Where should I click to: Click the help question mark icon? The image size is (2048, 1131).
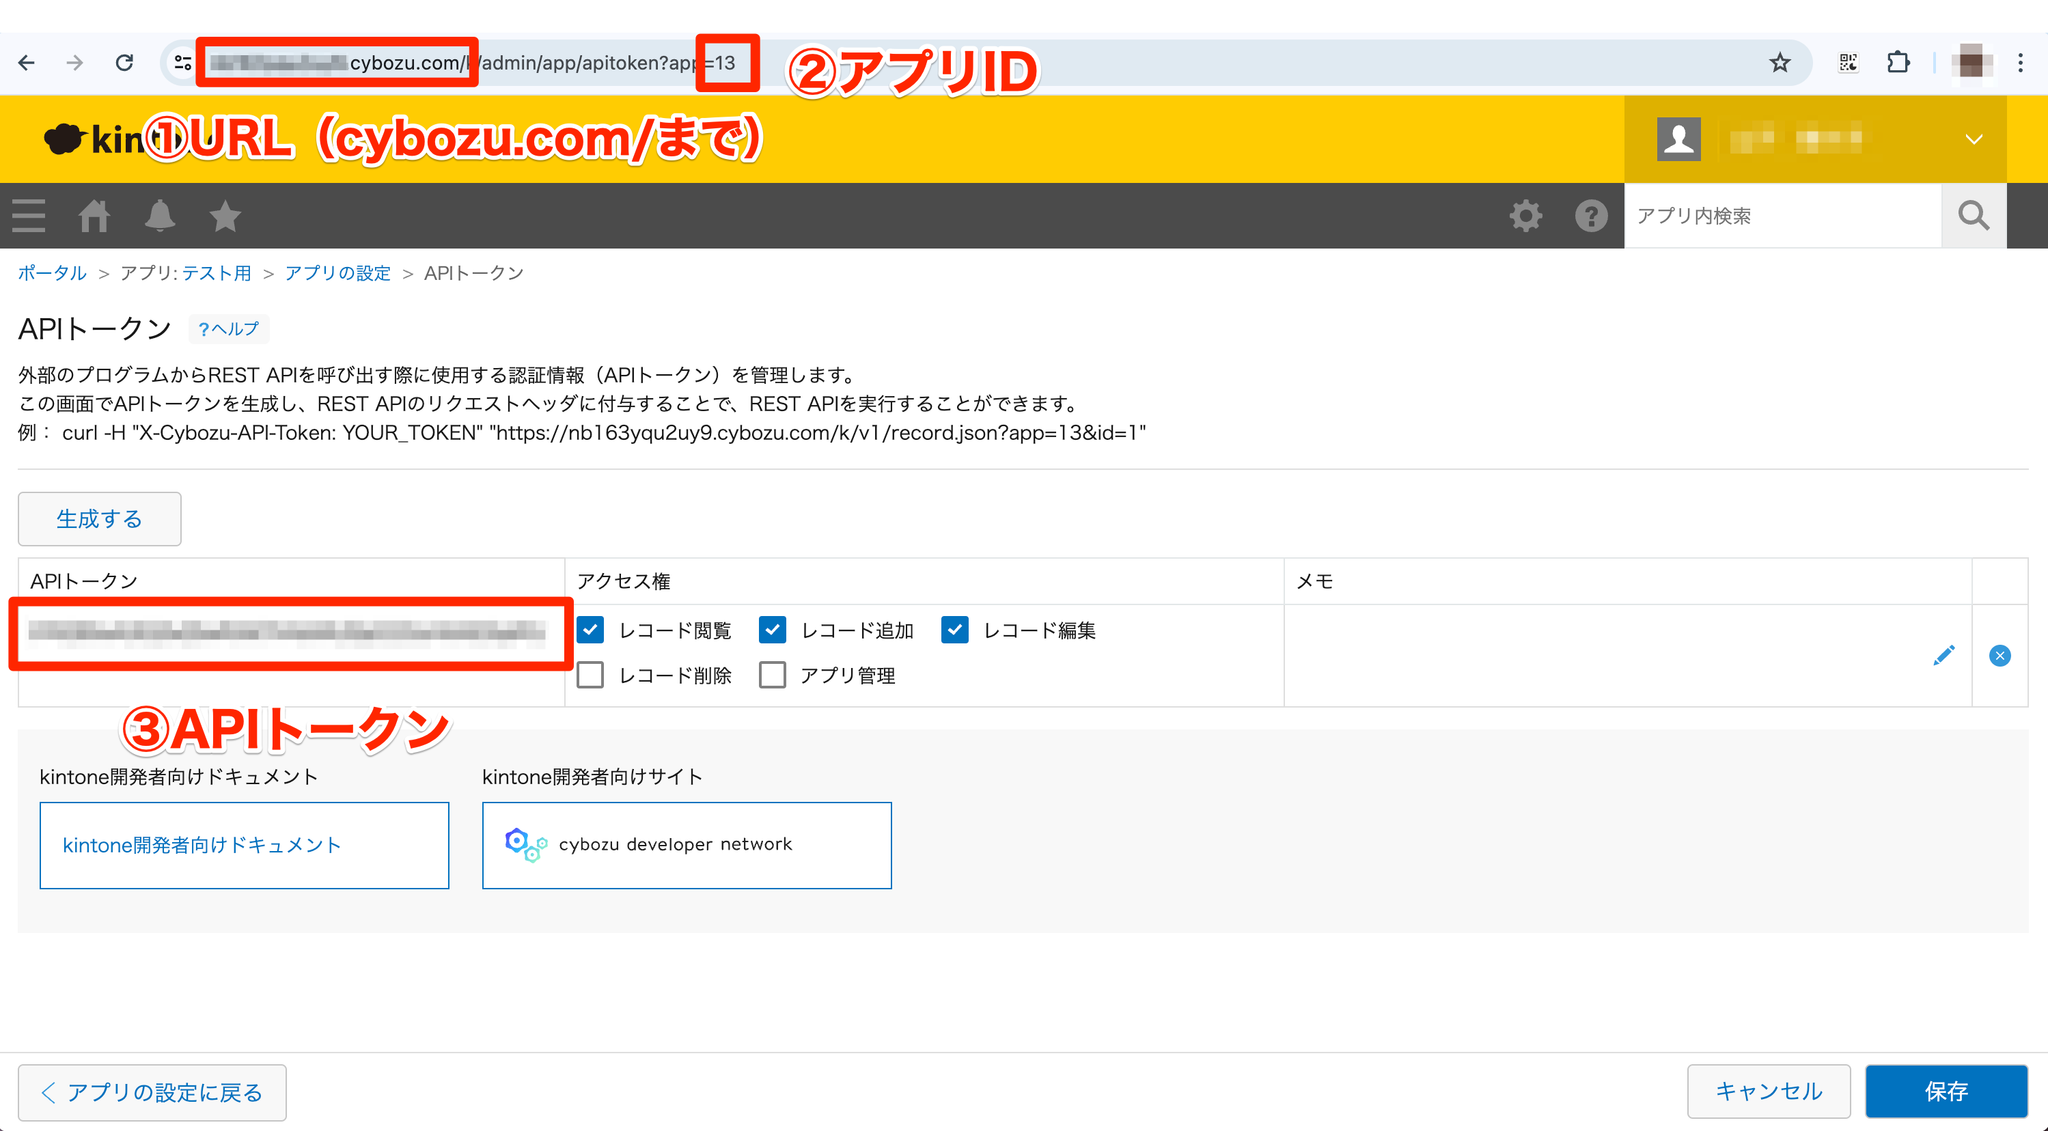coord(1590,216)
